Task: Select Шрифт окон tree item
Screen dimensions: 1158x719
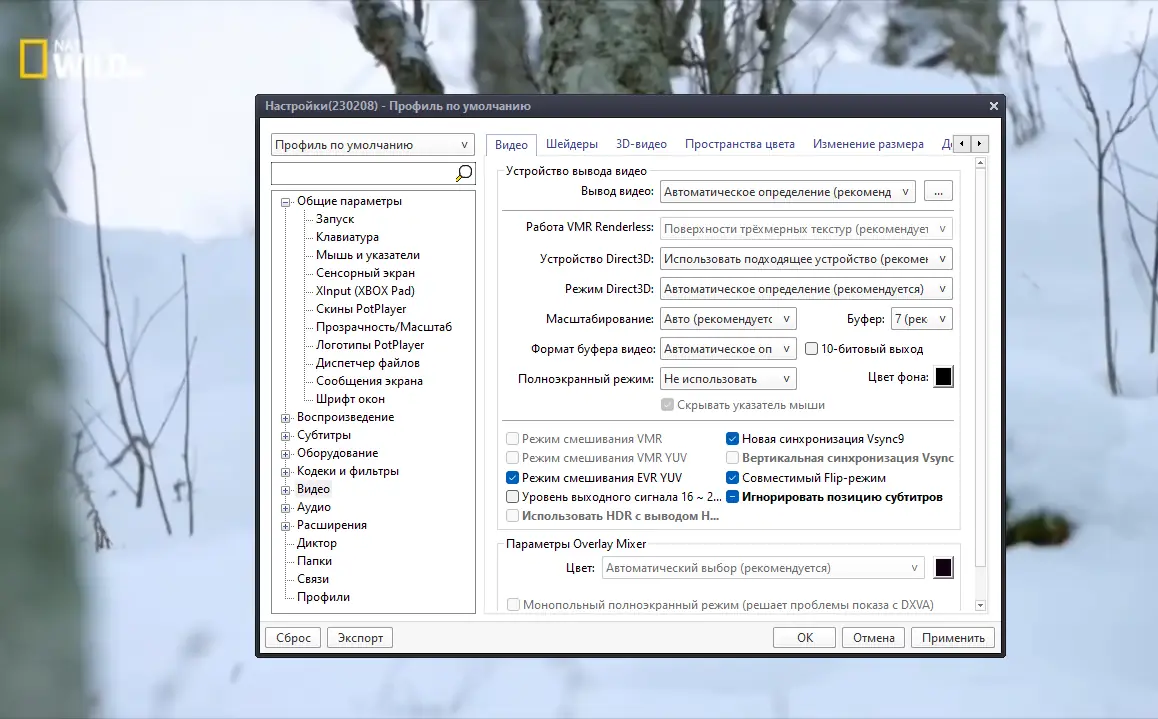Action: (x=350, y=399)
